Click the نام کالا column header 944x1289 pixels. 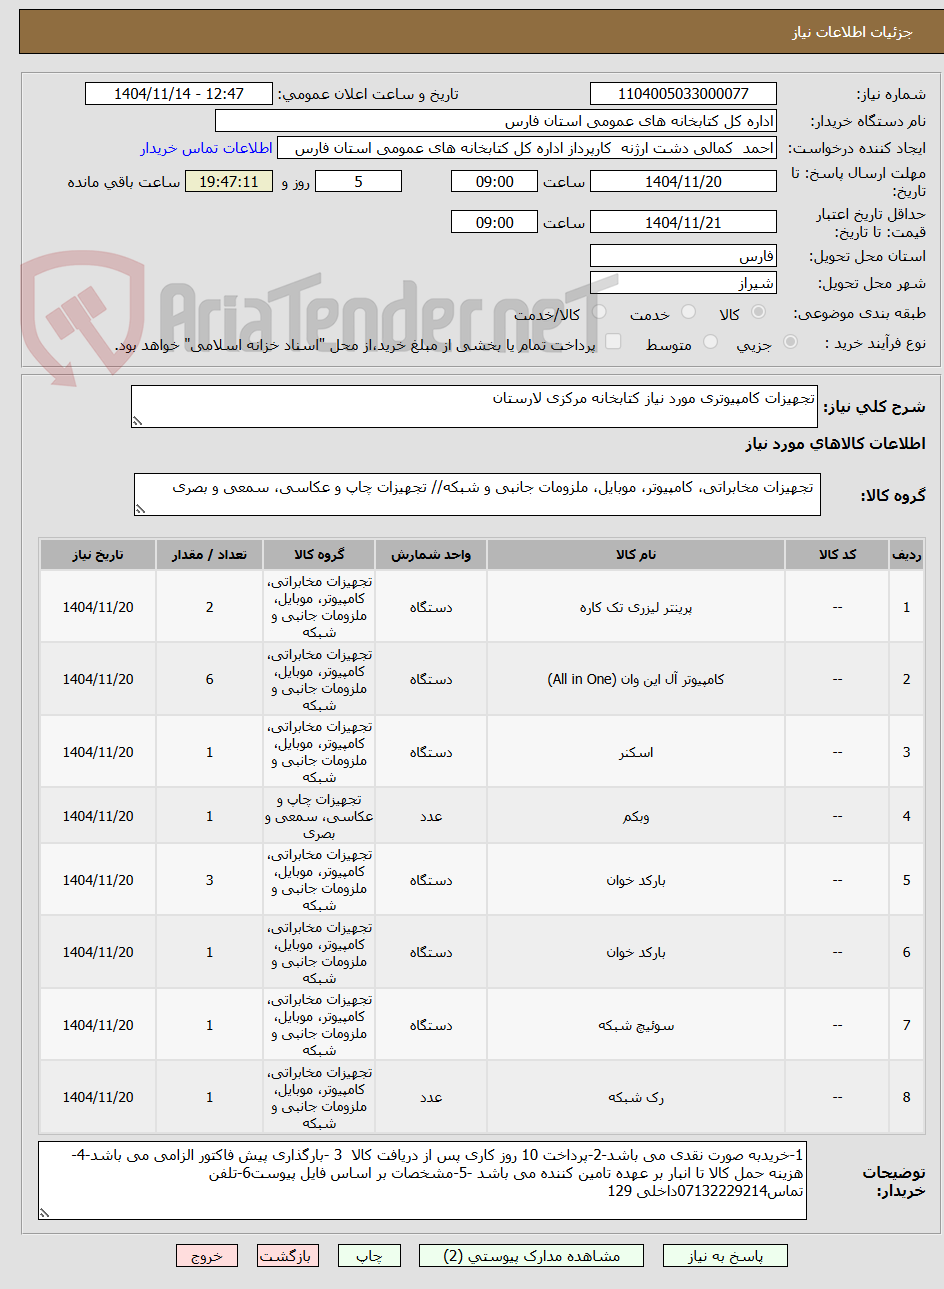(x=636, y=554)
